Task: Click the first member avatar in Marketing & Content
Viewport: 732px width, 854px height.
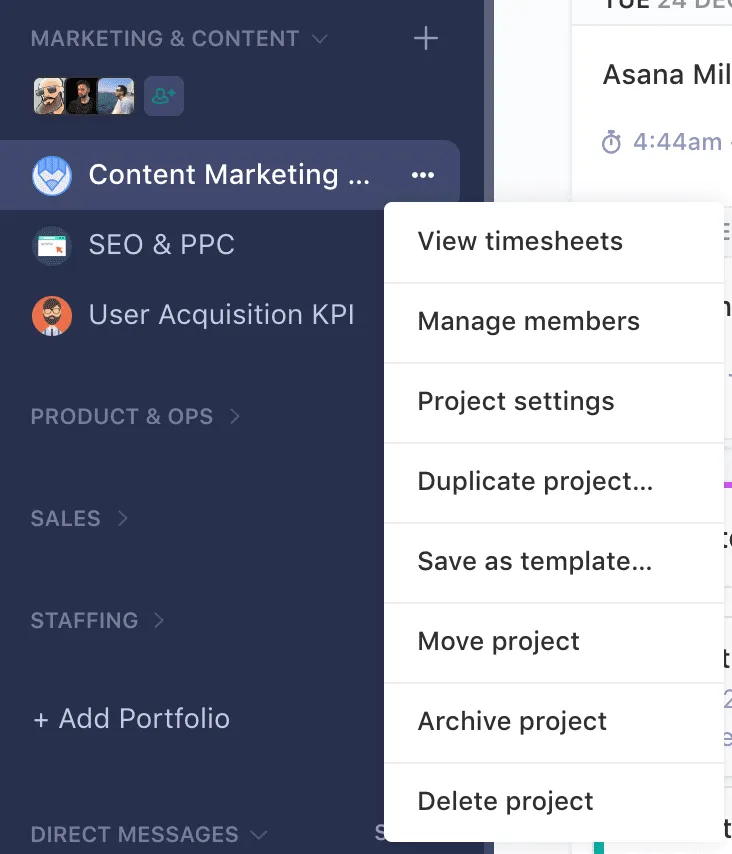Action: point(50,96)
